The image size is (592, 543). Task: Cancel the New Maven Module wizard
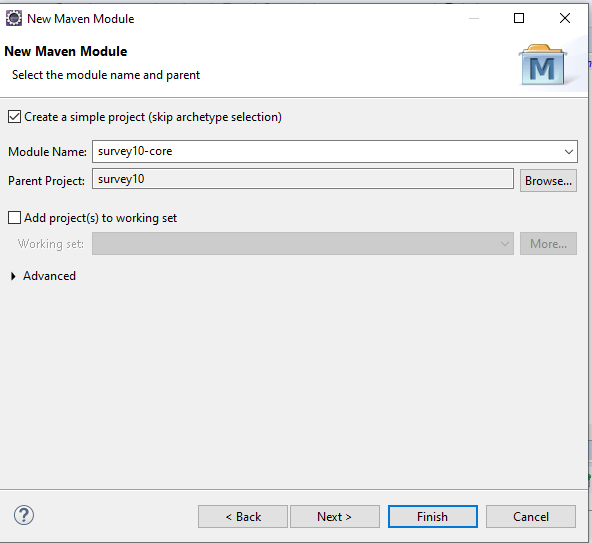[x=531, y=516]
